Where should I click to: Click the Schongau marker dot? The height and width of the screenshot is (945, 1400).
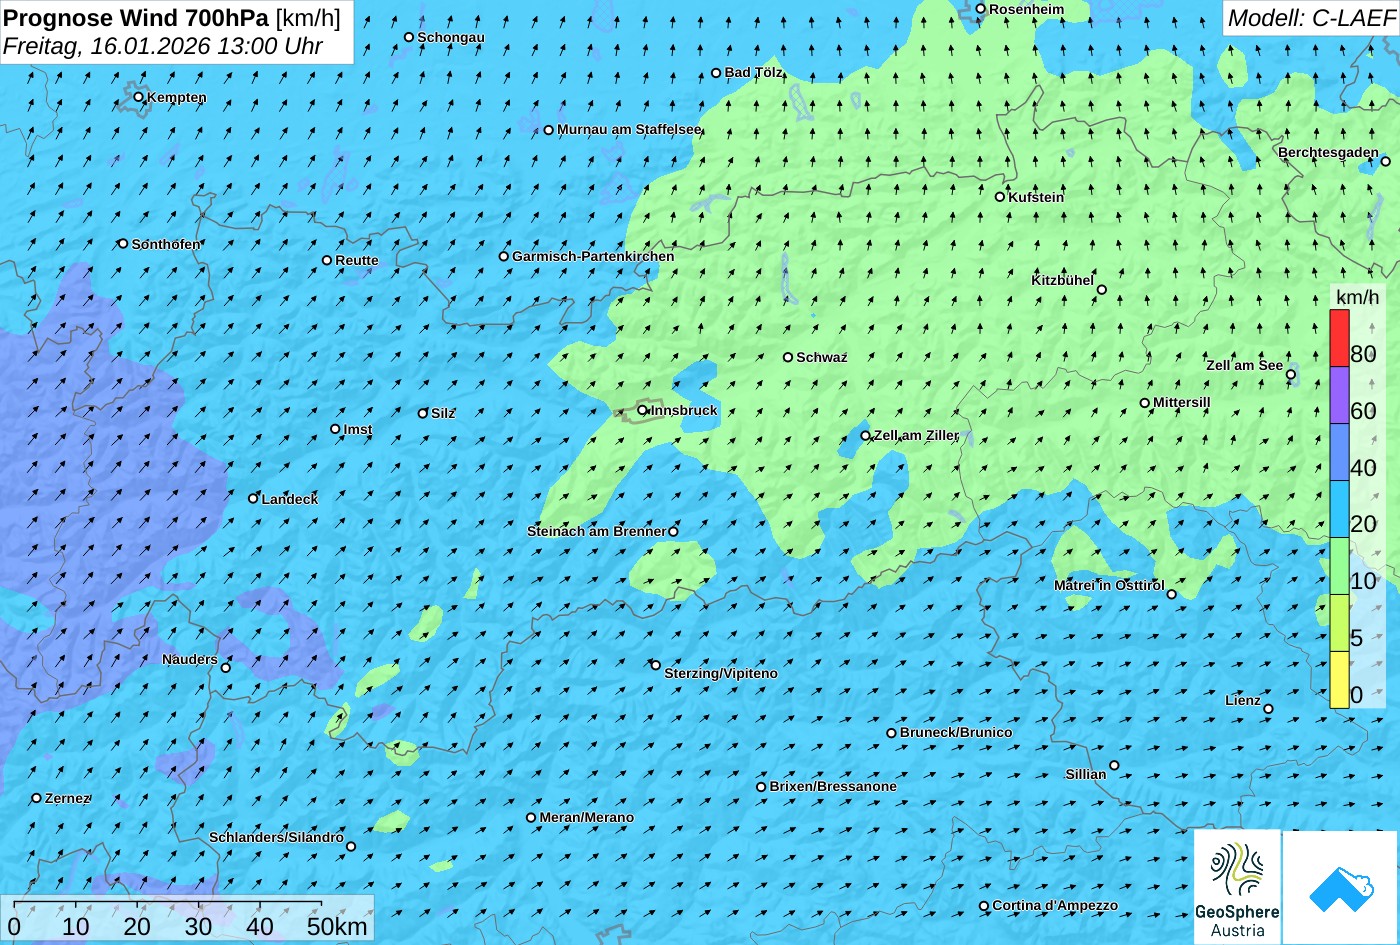click(409, 37)
